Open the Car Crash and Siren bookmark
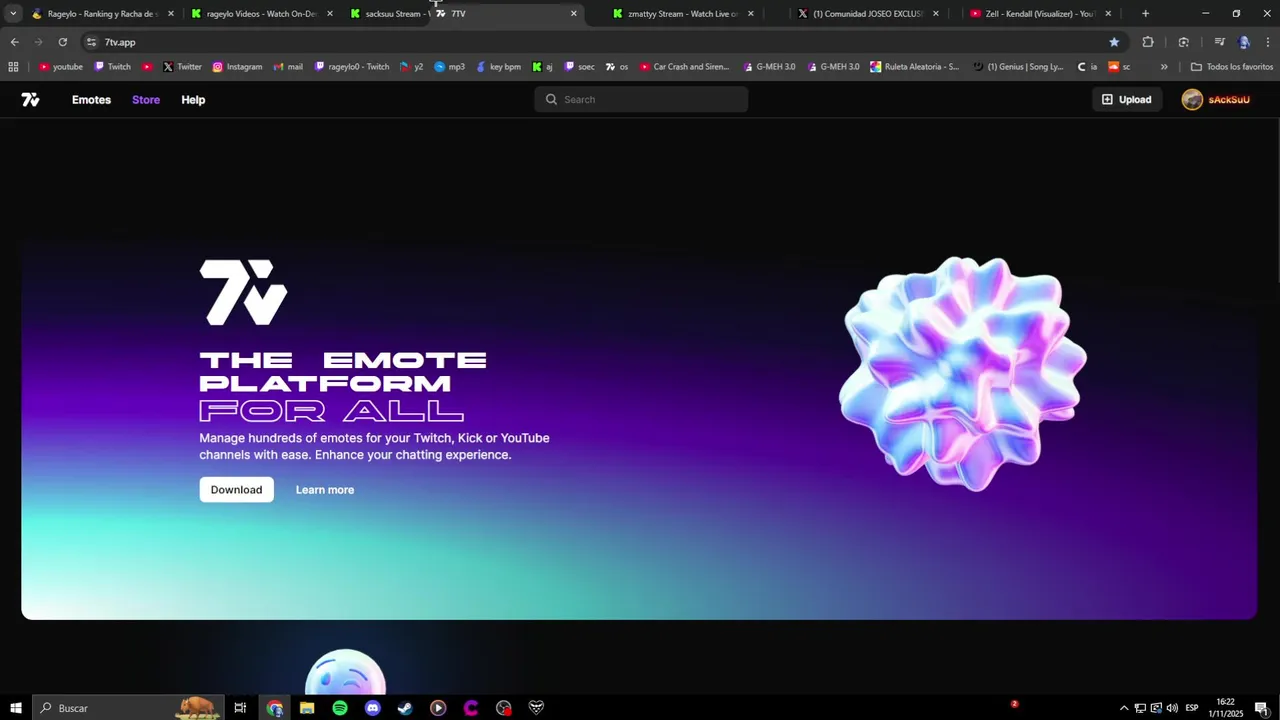Screen dimensions: 1280x720 (685, 67)
